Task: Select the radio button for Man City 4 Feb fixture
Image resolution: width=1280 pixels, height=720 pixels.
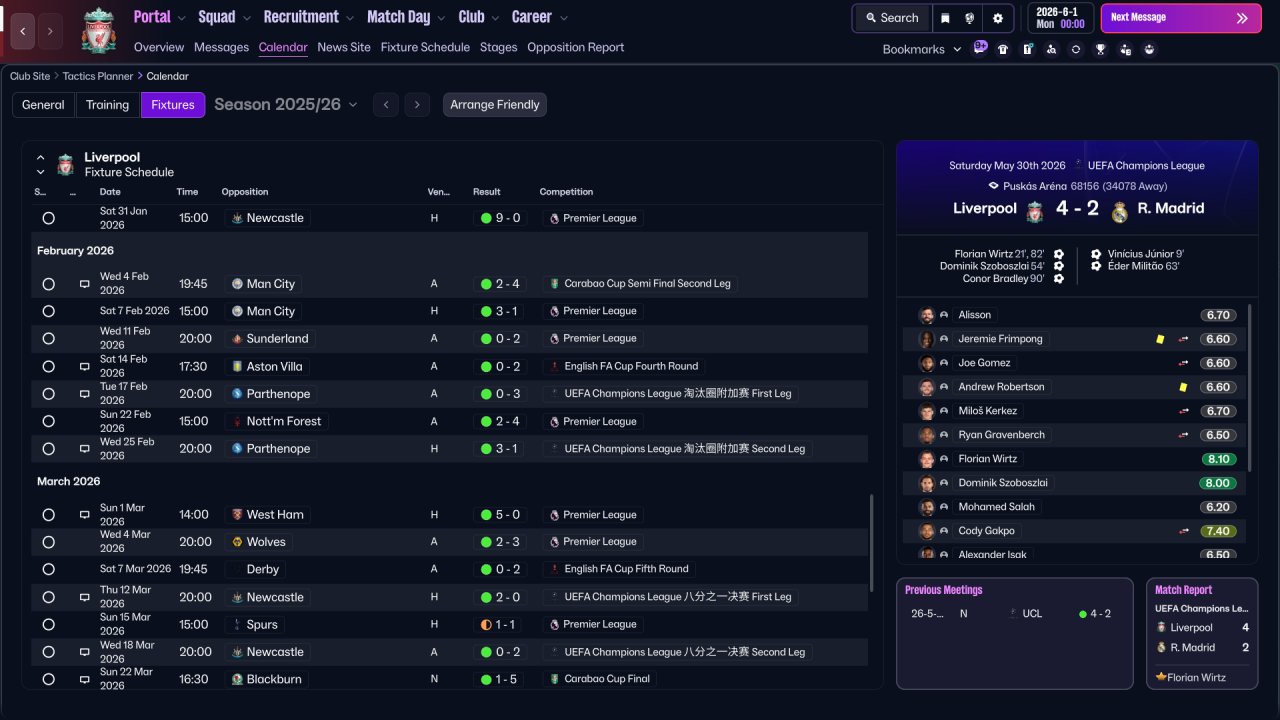Action: [x=48, y=284]
